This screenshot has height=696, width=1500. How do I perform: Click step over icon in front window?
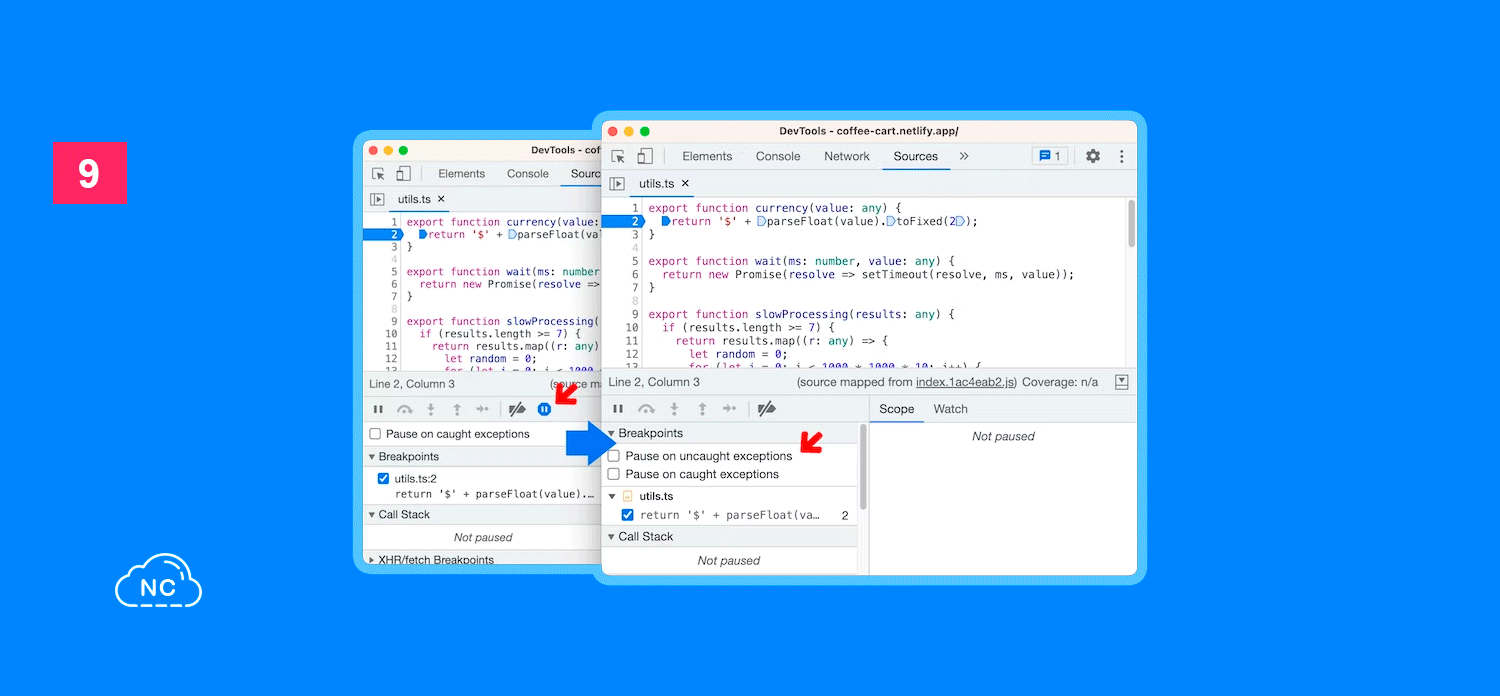[x=647, y=409]
